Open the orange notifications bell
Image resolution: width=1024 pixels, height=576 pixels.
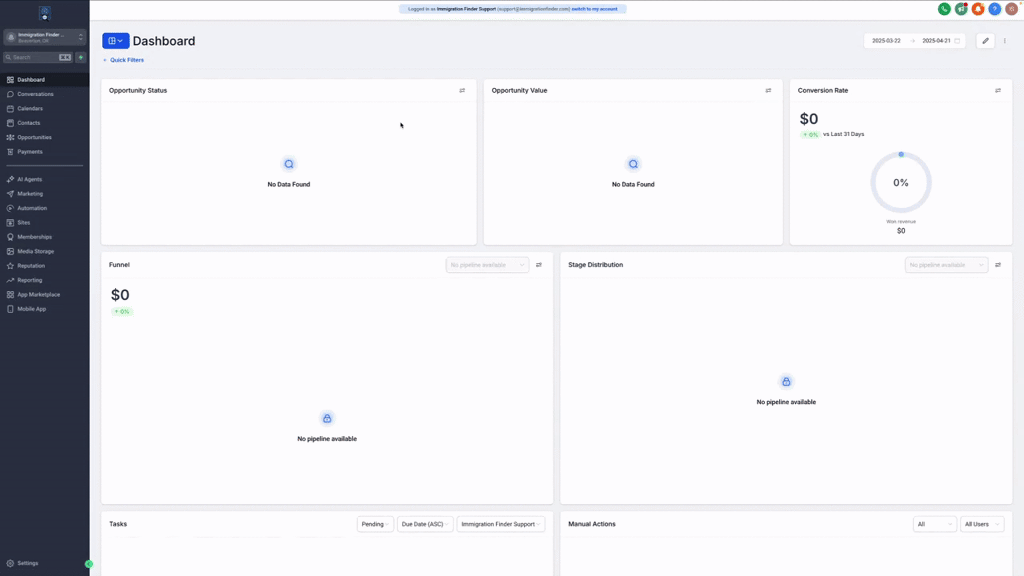pos(978,9)
